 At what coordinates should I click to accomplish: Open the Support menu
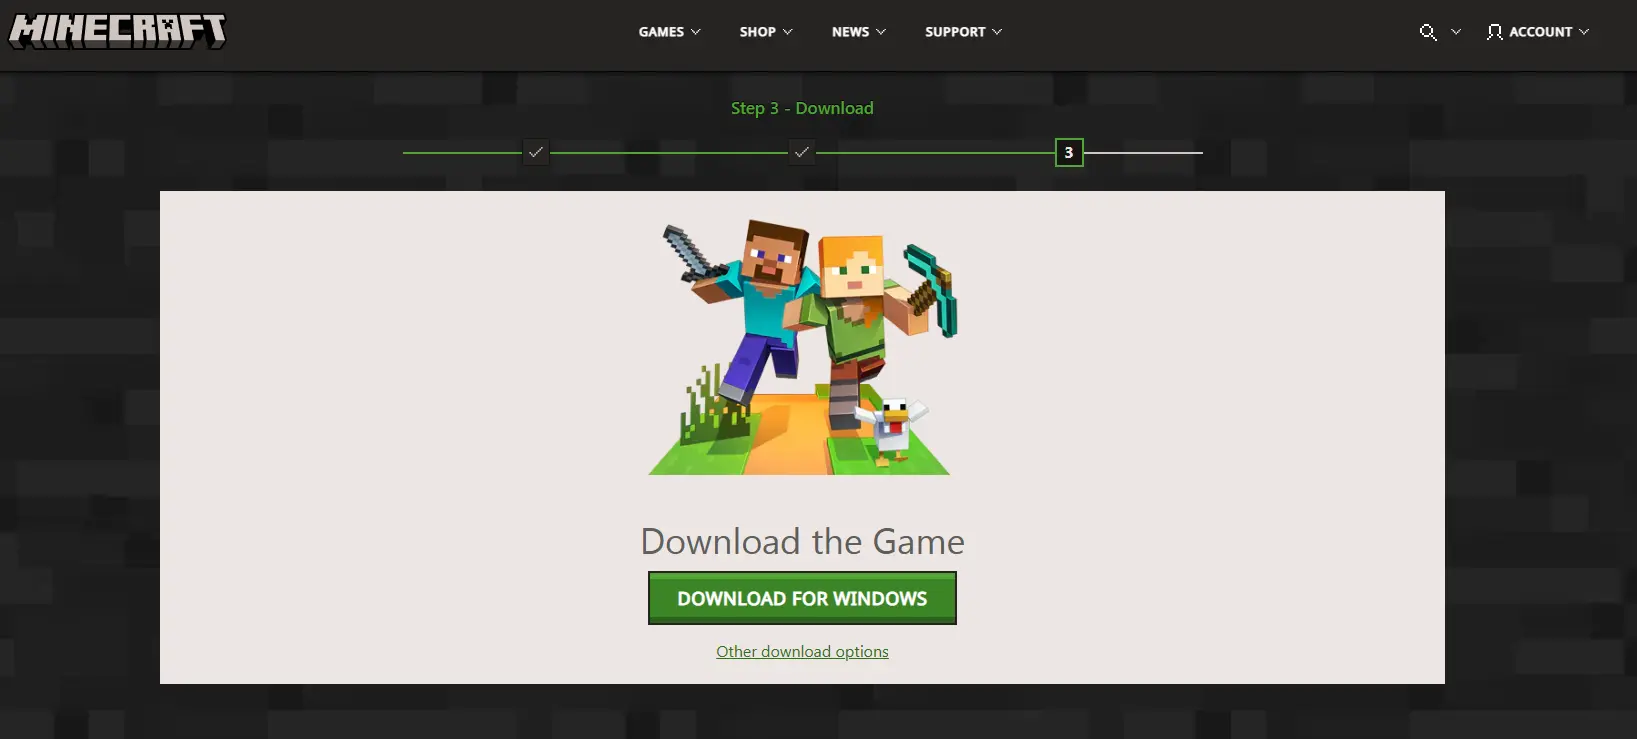(x=963, y=32)
